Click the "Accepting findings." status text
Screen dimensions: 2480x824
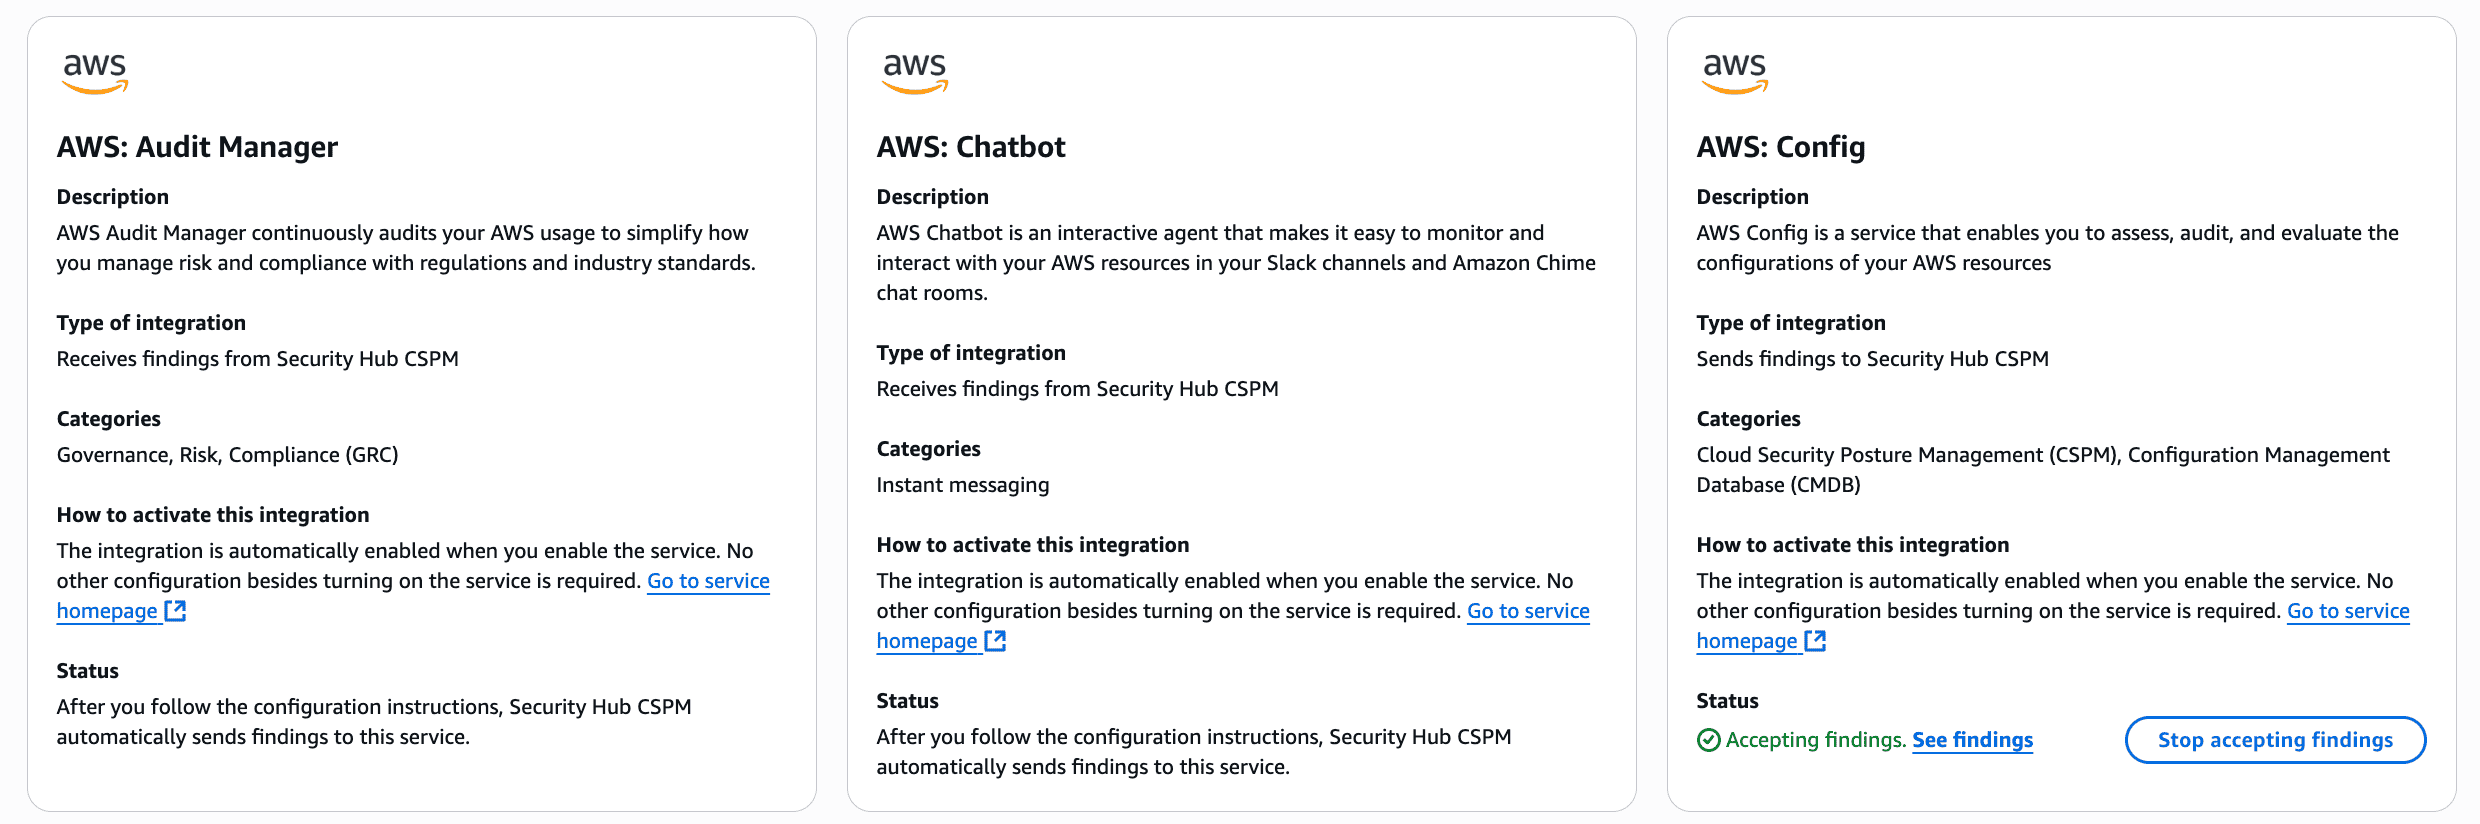click(x=1816, y=740)
